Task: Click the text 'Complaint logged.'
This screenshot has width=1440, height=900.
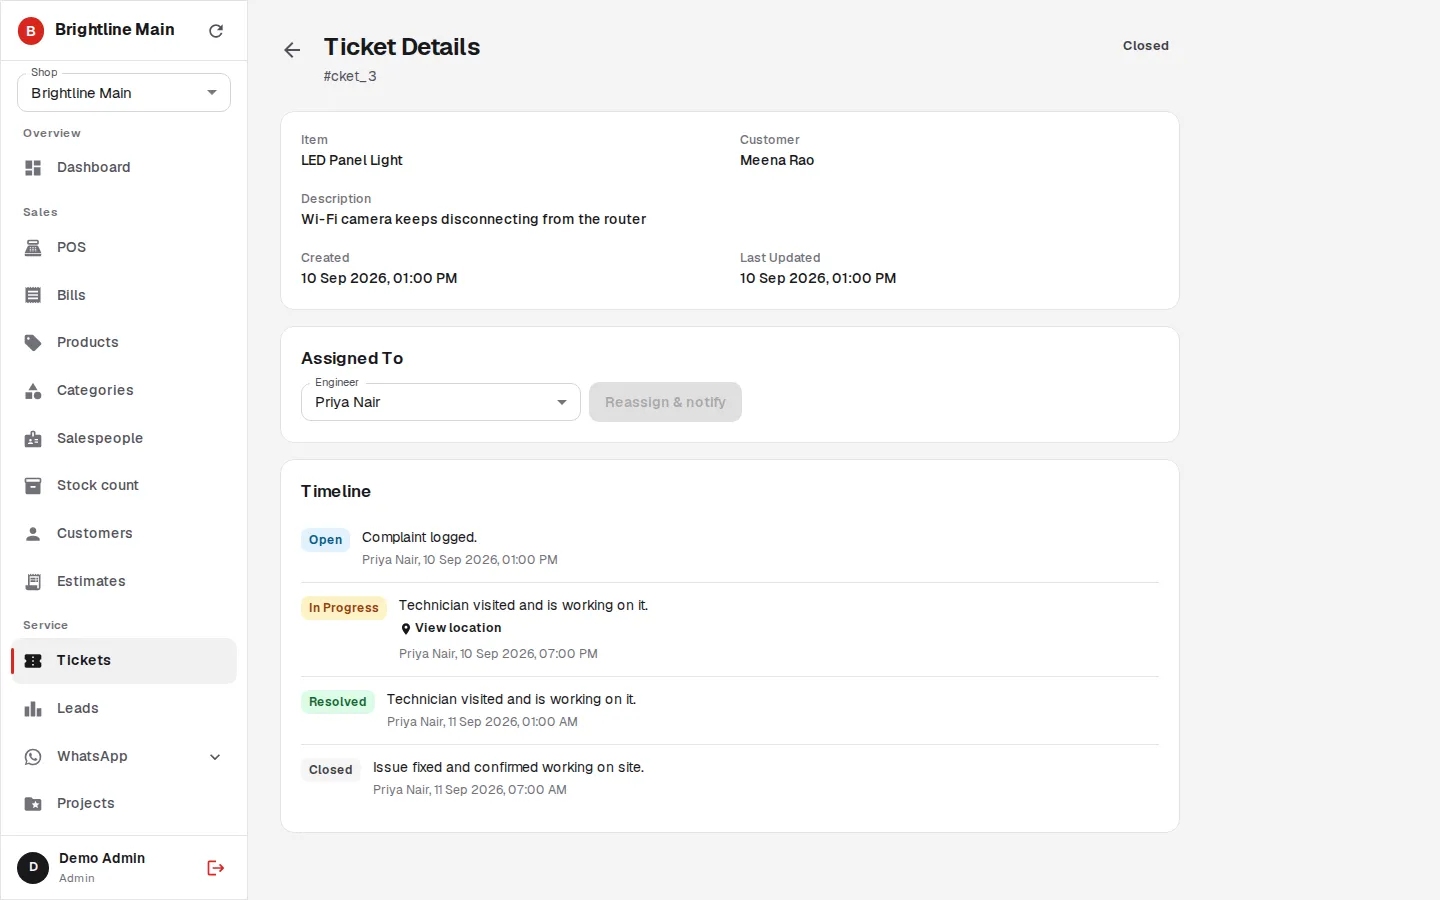Action: [419, 538]
